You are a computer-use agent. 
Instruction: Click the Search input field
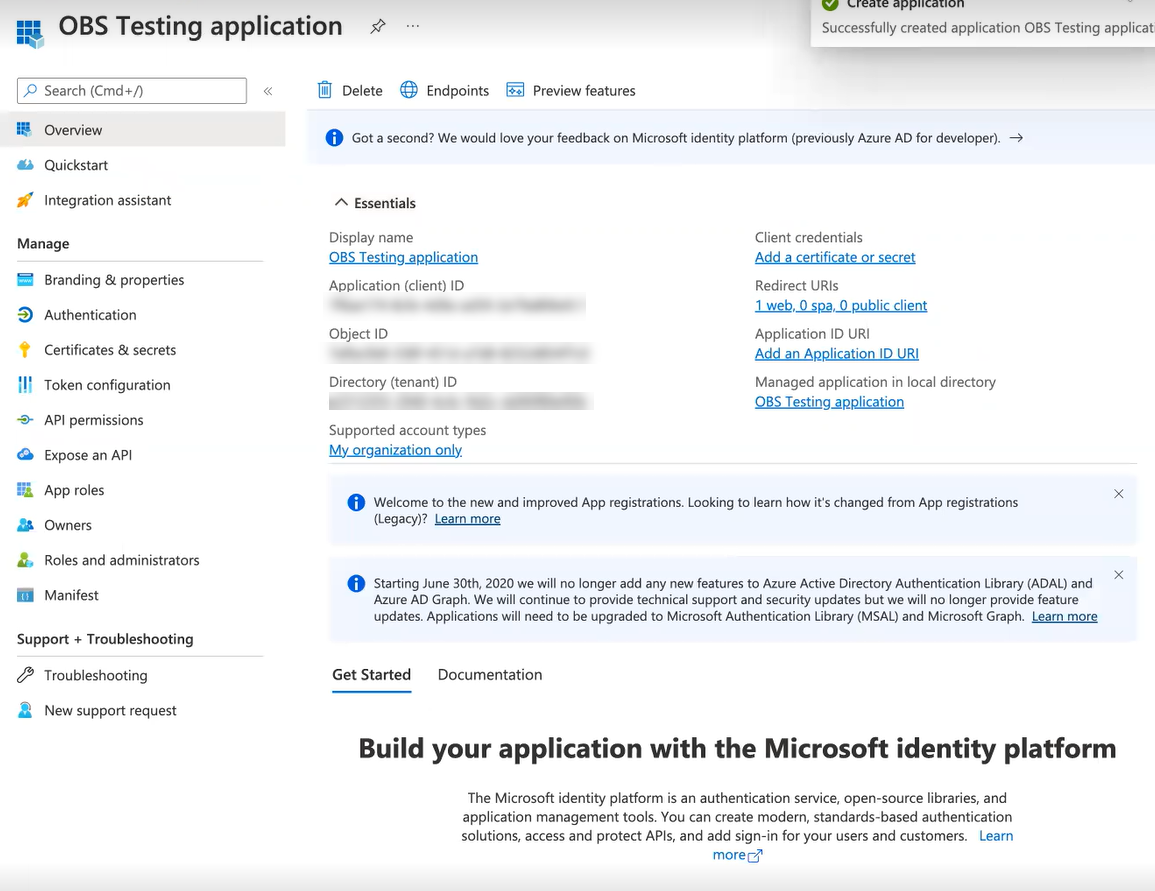pyautogui.click(x=132, y=91)
